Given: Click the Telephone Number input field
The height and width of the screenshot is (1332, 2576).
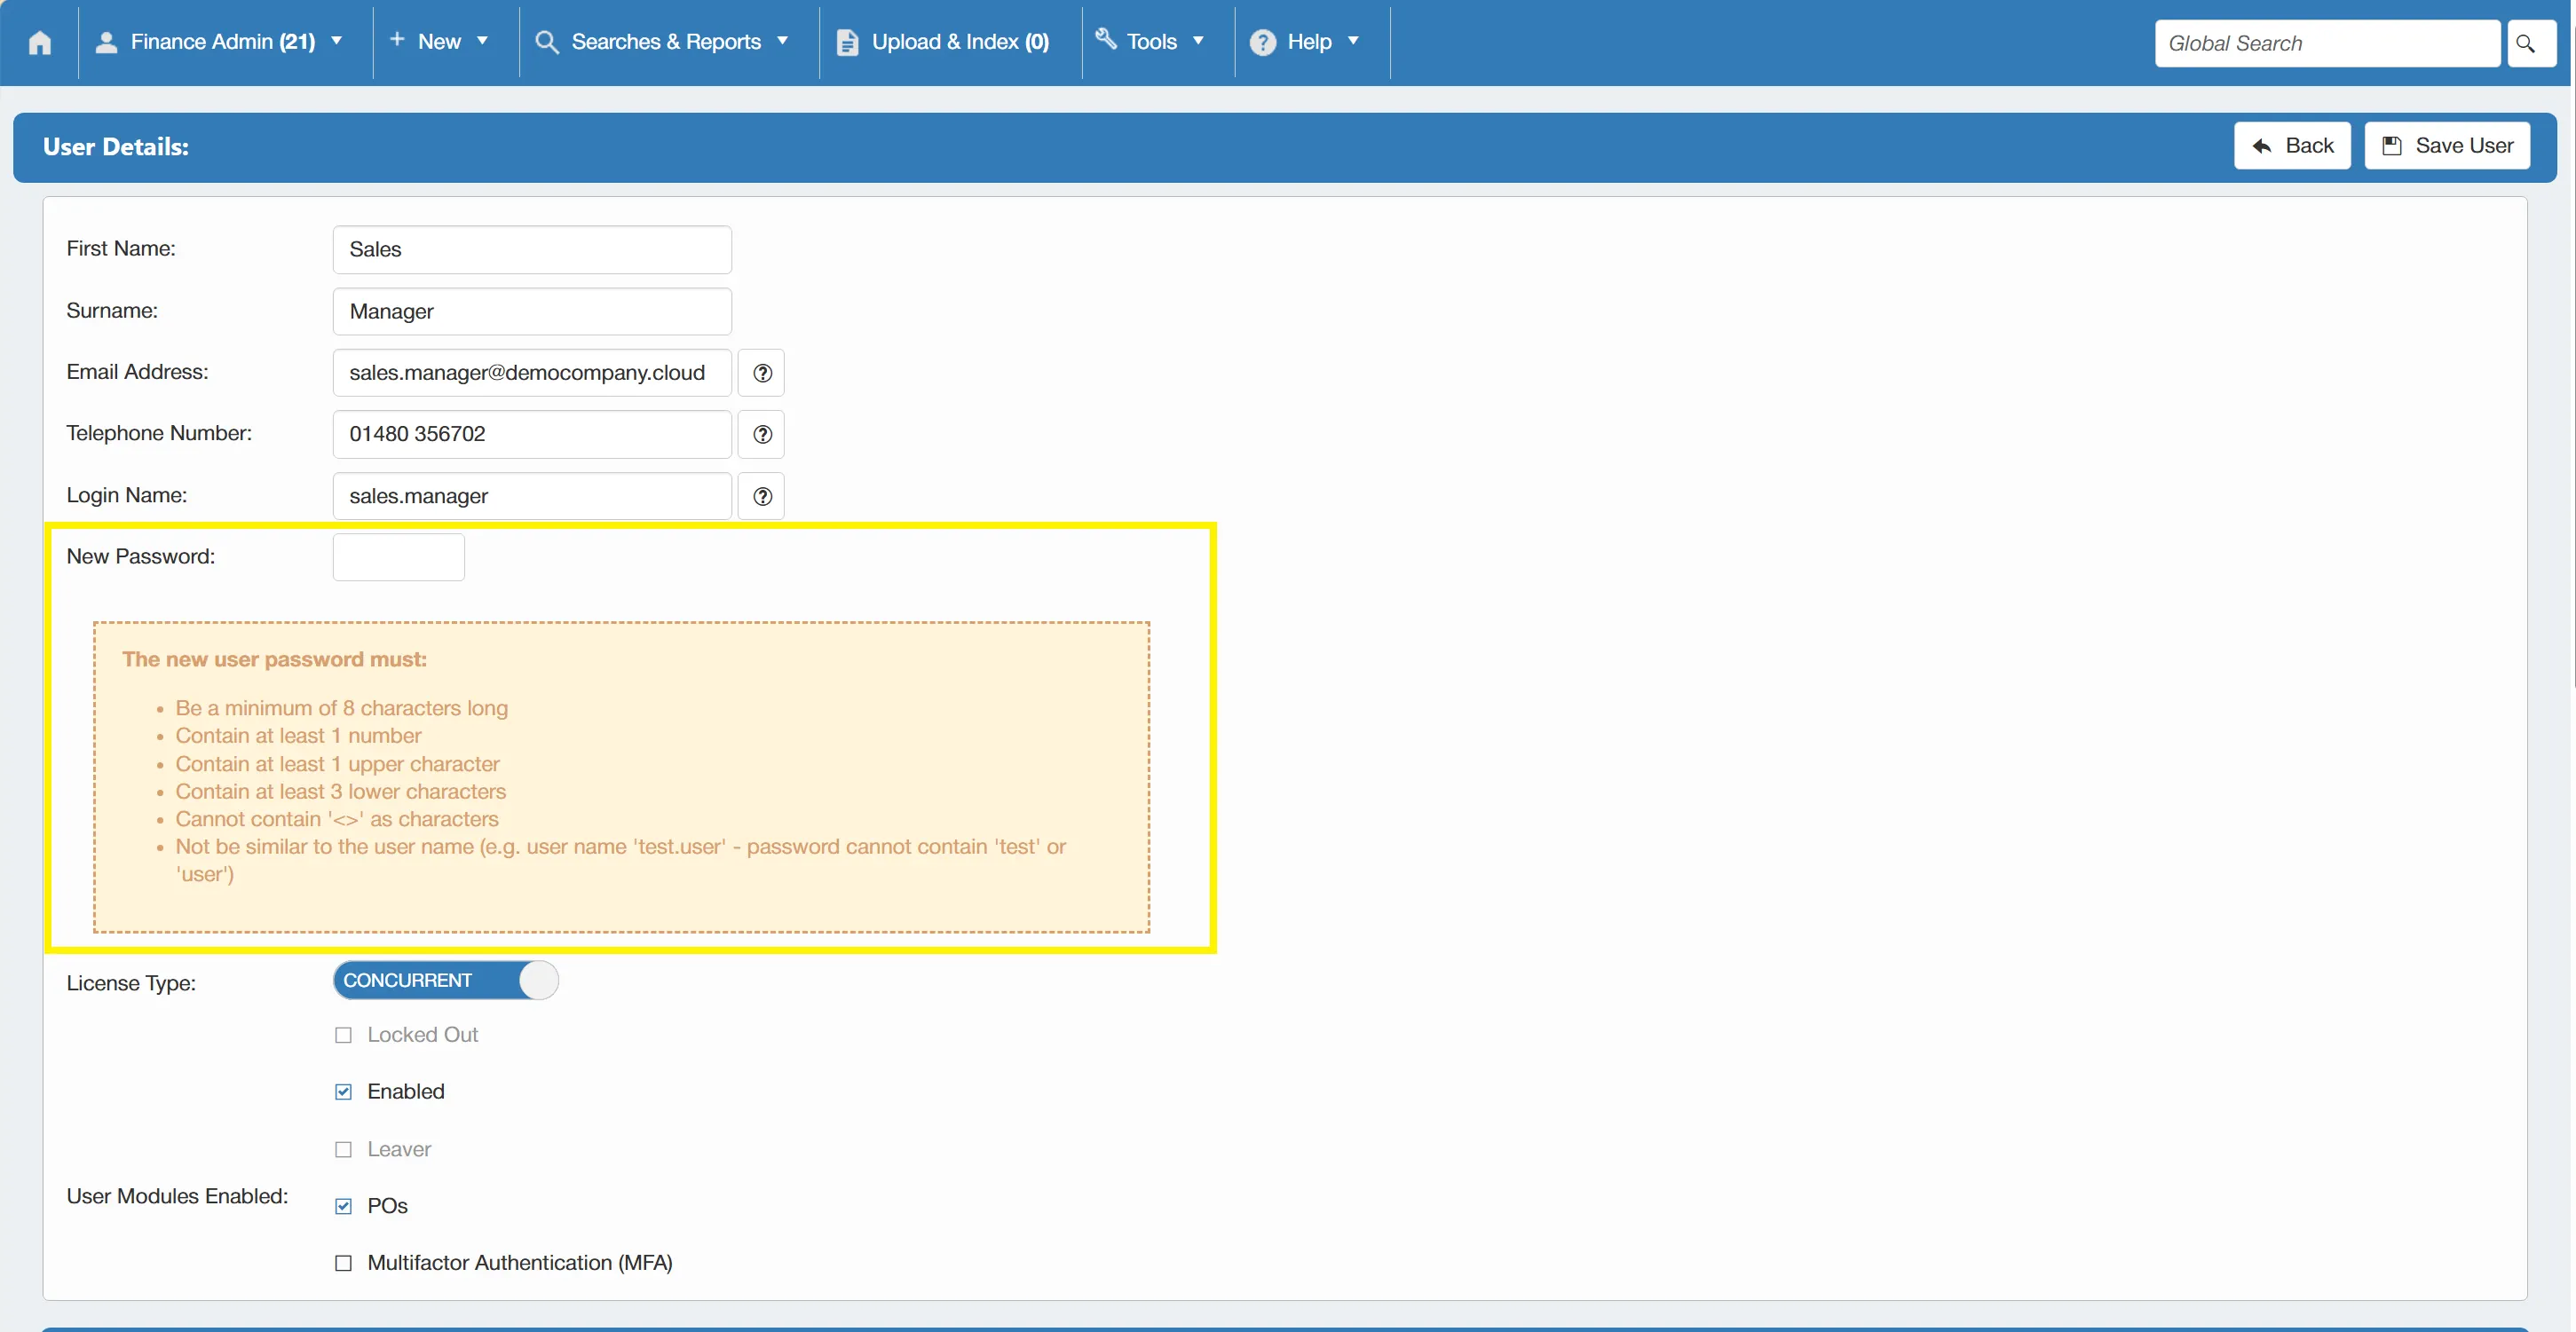Looking at the screenshot, I should click(532, 434).
